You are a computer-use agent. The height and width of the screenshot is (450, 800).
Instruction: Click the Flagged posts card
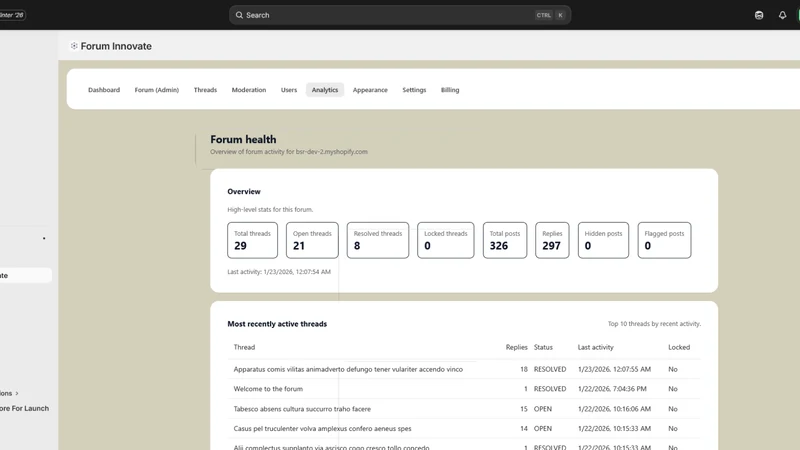pos(664,240)
